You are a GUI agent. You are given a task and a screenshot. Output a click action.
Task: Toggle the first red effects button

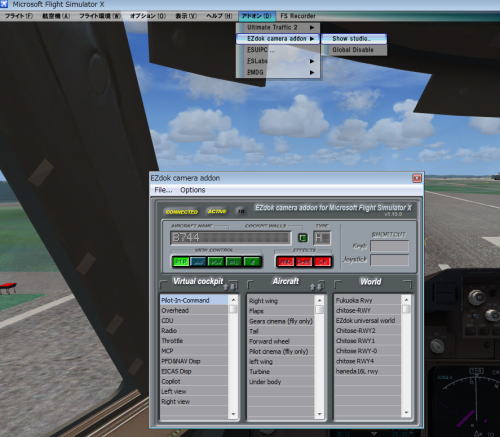click(x=285, y=262)
